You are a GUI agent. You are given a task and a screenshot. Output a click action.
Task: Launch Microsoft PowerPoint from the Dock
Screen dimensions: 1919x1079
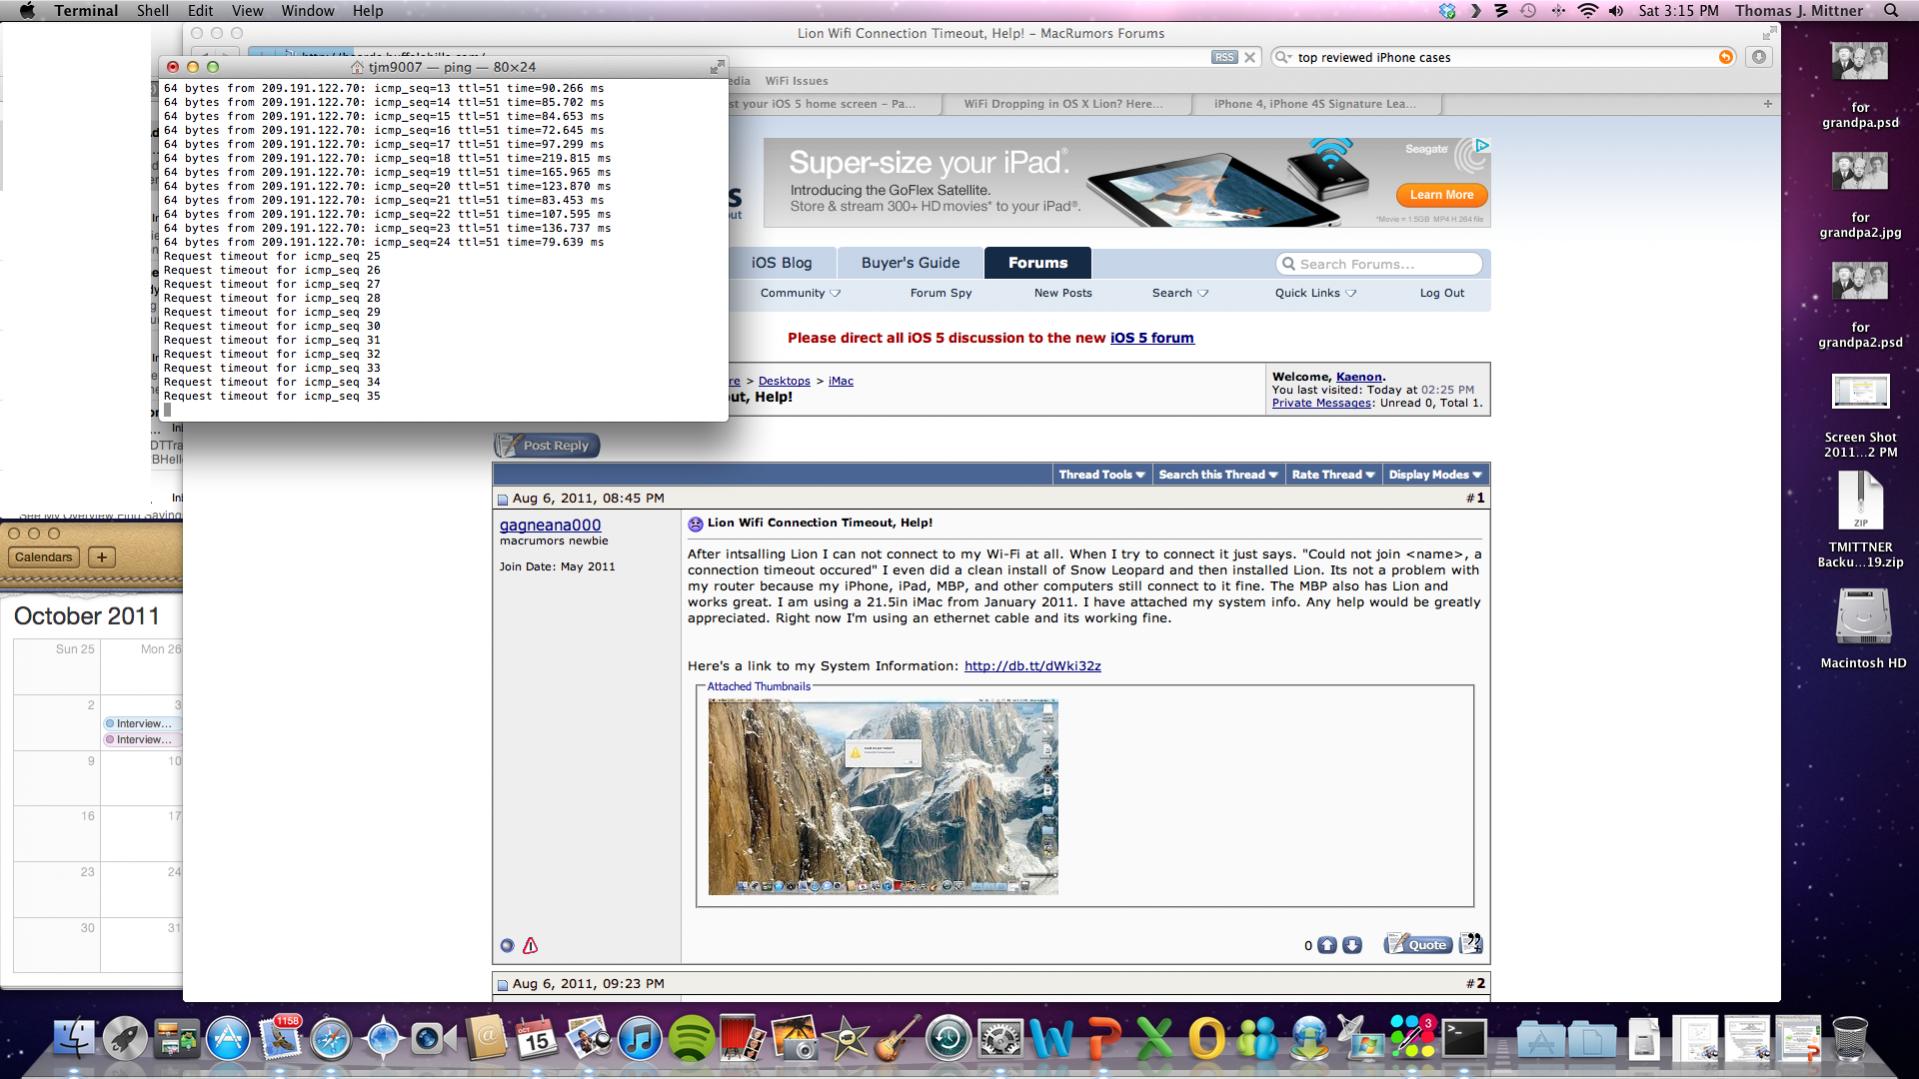1103,1038
